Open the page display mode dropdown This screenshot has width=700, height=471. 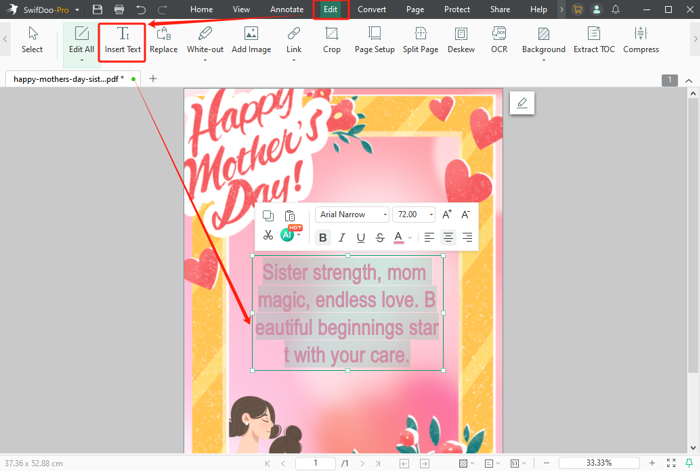(492, 463)
